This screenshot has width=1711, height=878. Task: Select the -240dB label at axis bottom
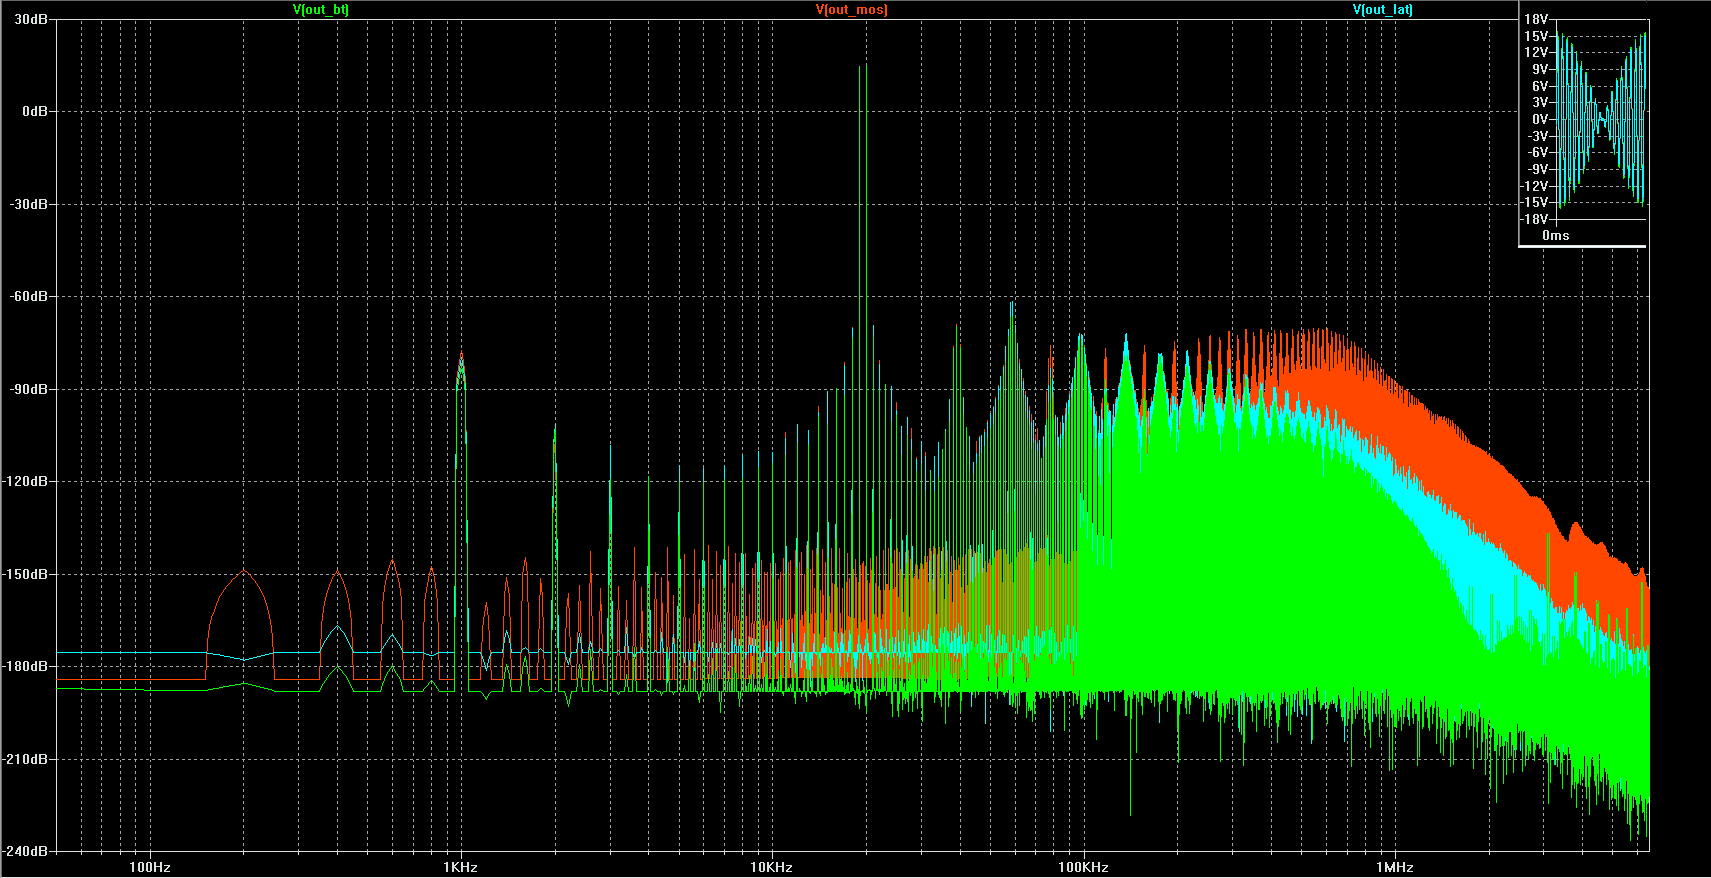coord(26,851)
